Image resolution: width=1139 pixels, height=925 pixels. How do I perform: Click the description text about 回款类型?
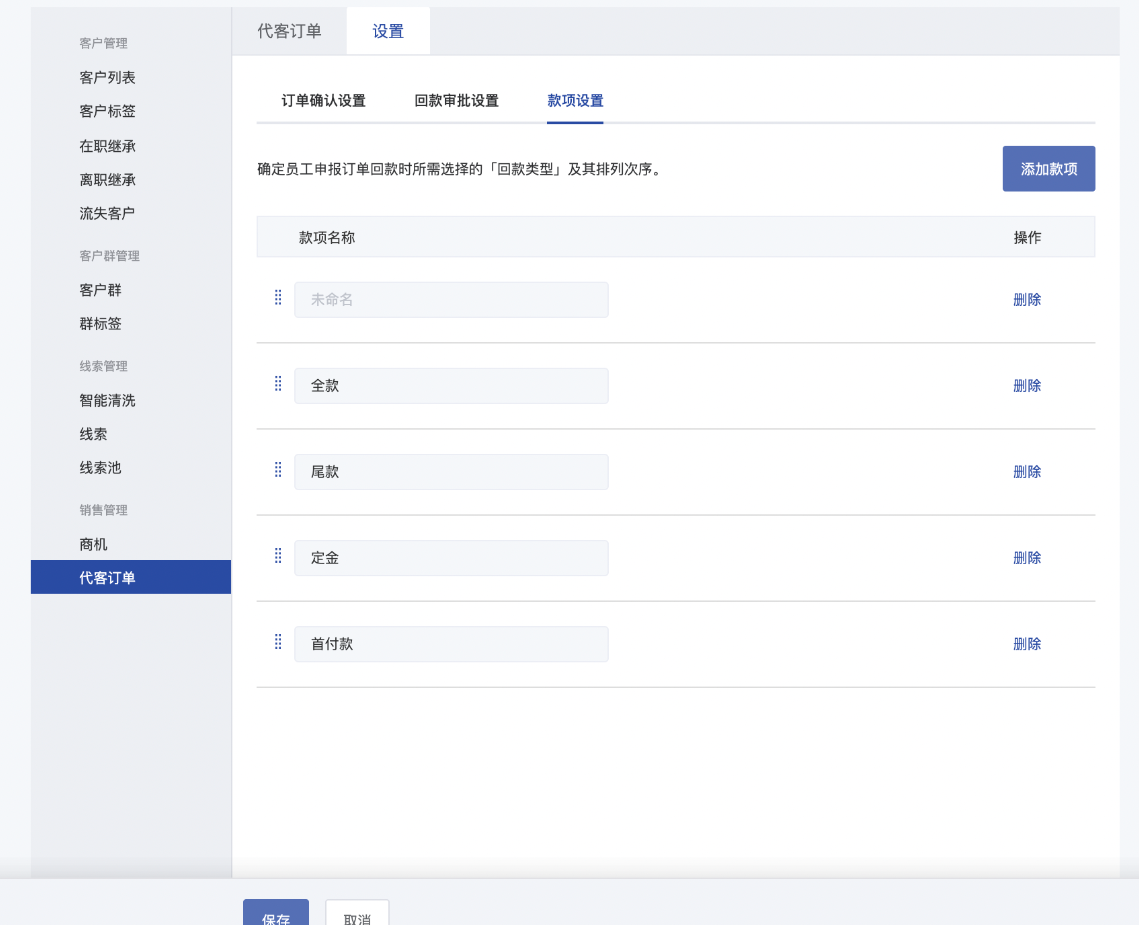[x=461, y=169]
